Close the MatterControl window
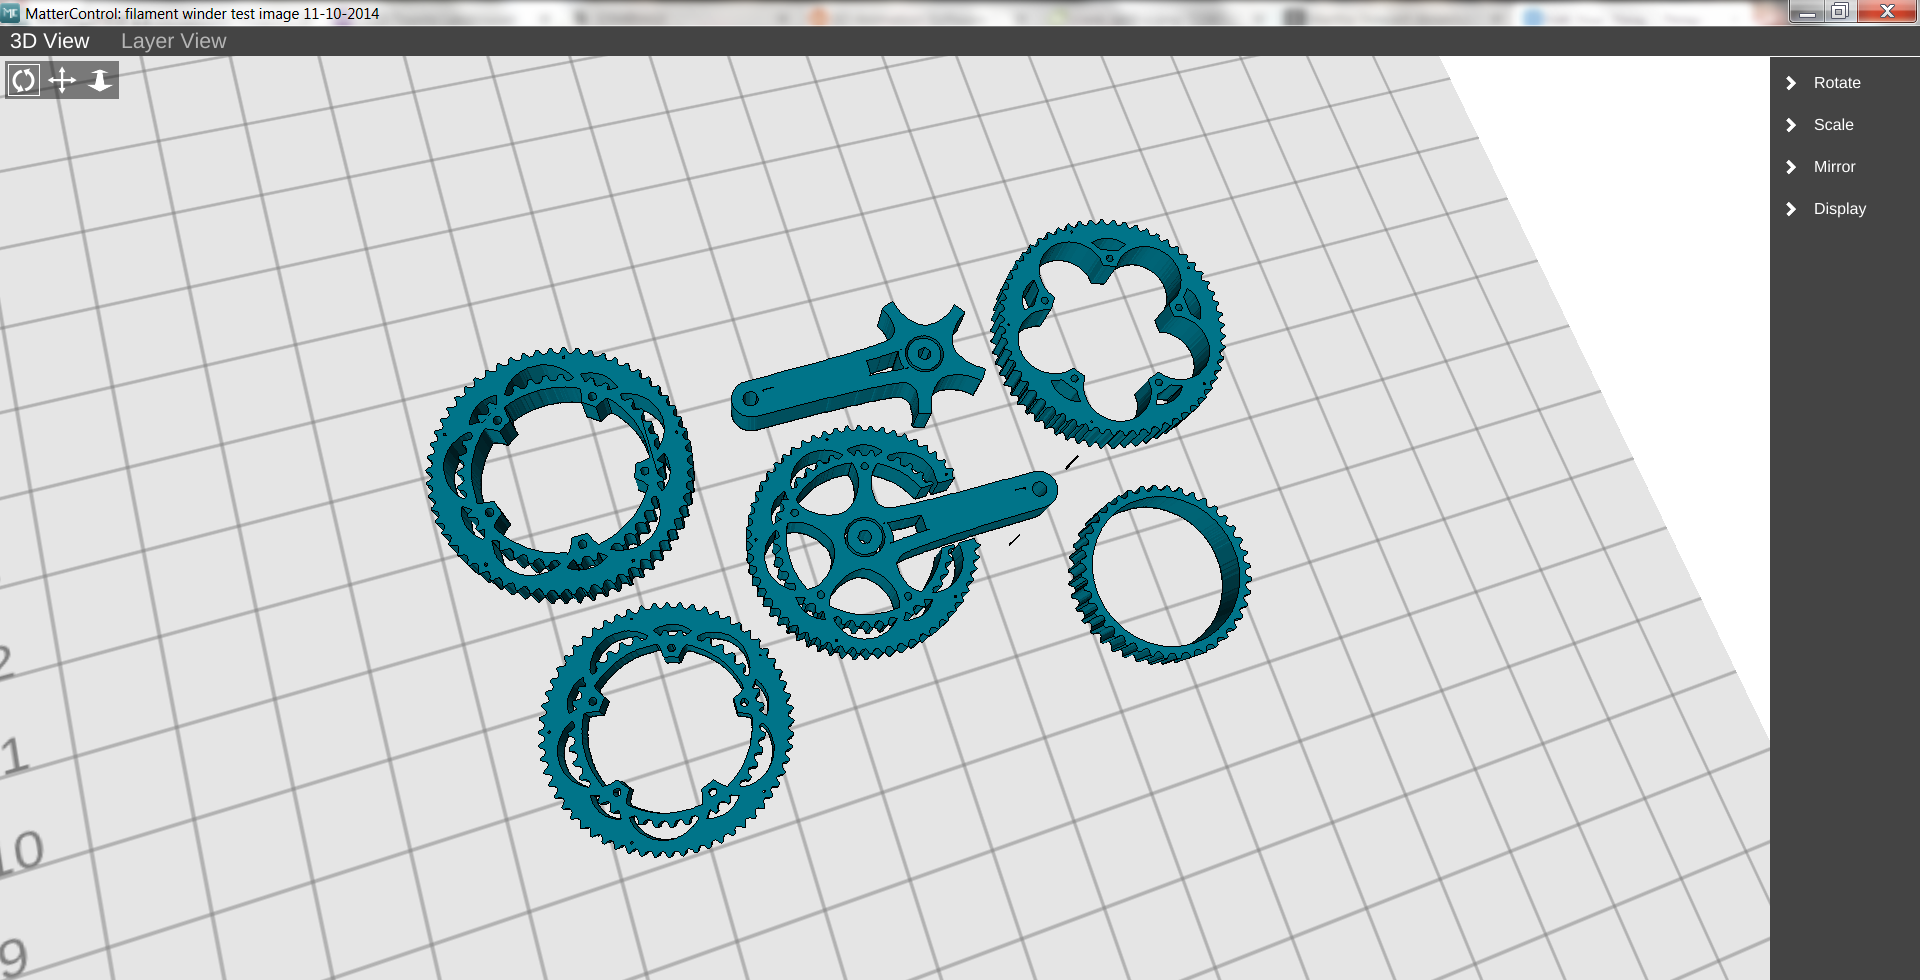Viewport: 1920px width, 980px height. (x=1887, y=12)
